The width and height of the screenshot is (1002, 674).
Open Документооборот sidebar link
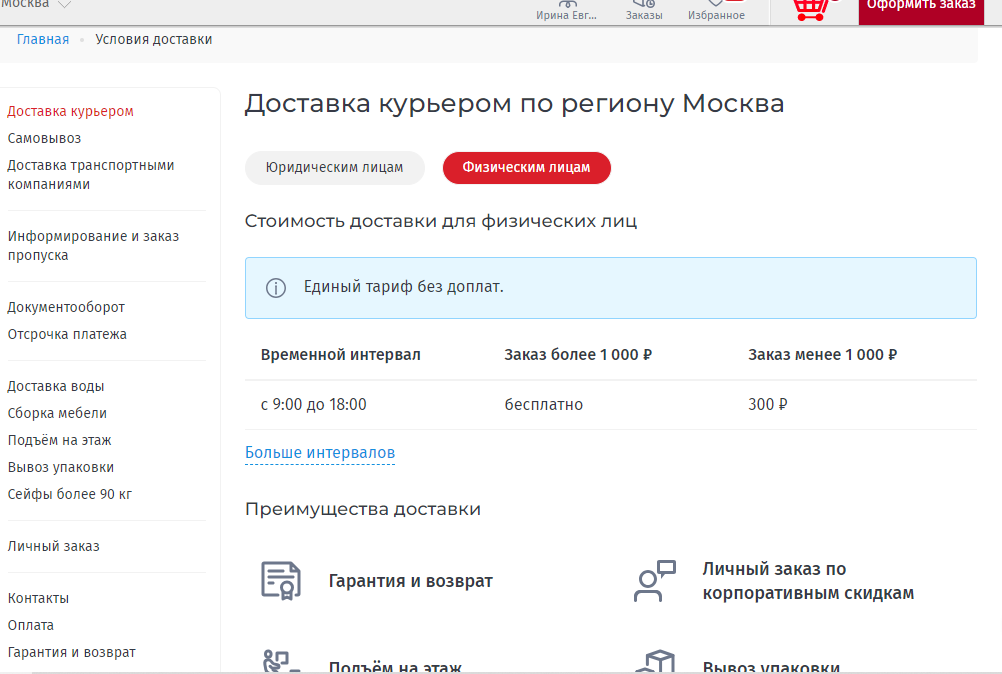(x=66, y=307)
